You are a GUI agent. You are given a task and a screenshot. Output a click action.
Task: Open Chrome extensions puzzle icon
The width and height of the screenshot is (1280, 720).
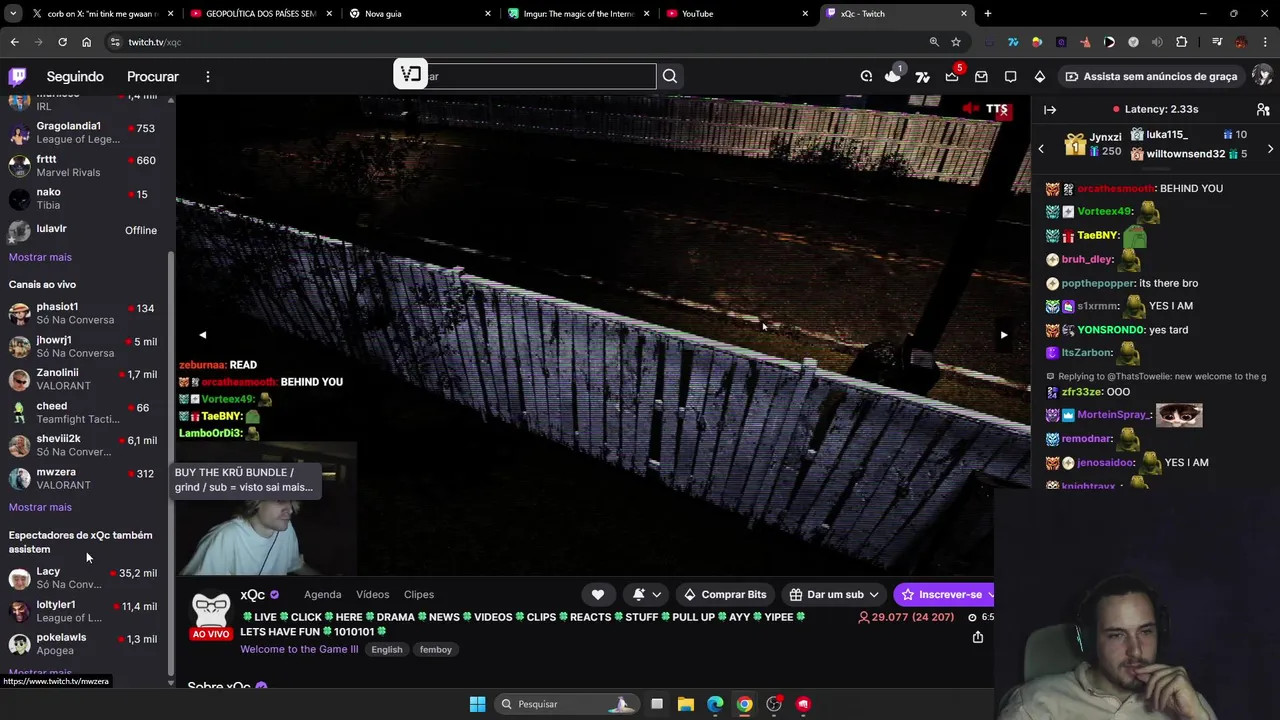pos(1182,42)
